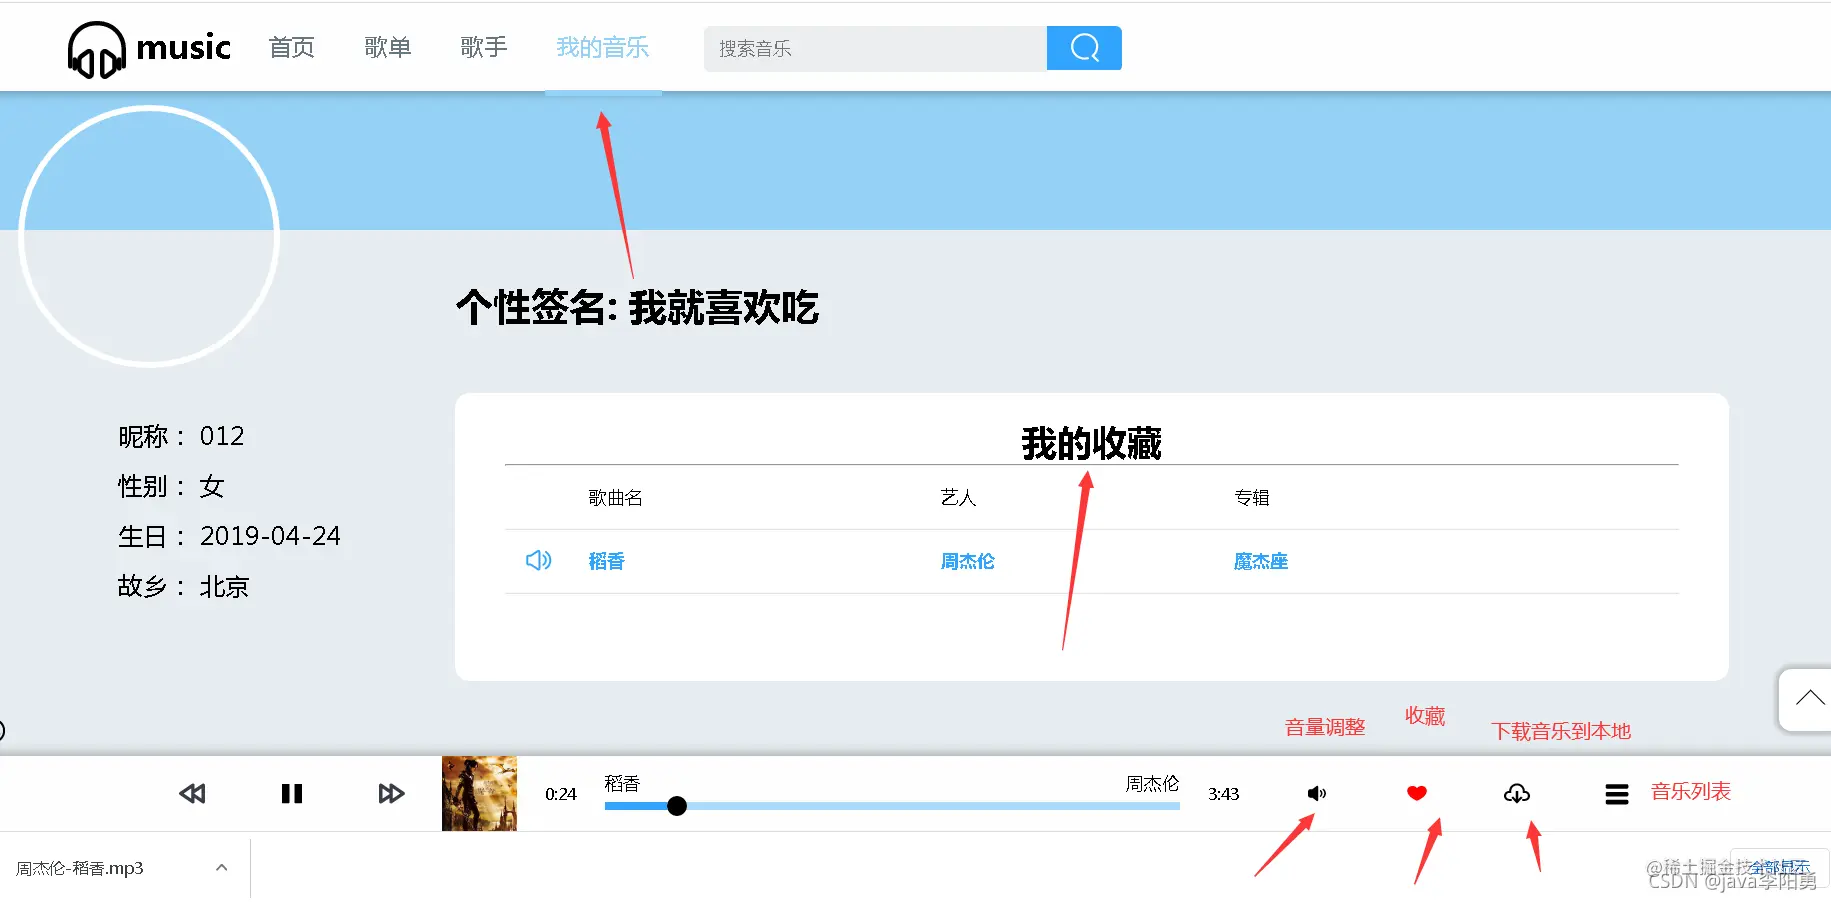Focus the 搜索音乐 search field

tap(875, 48)
